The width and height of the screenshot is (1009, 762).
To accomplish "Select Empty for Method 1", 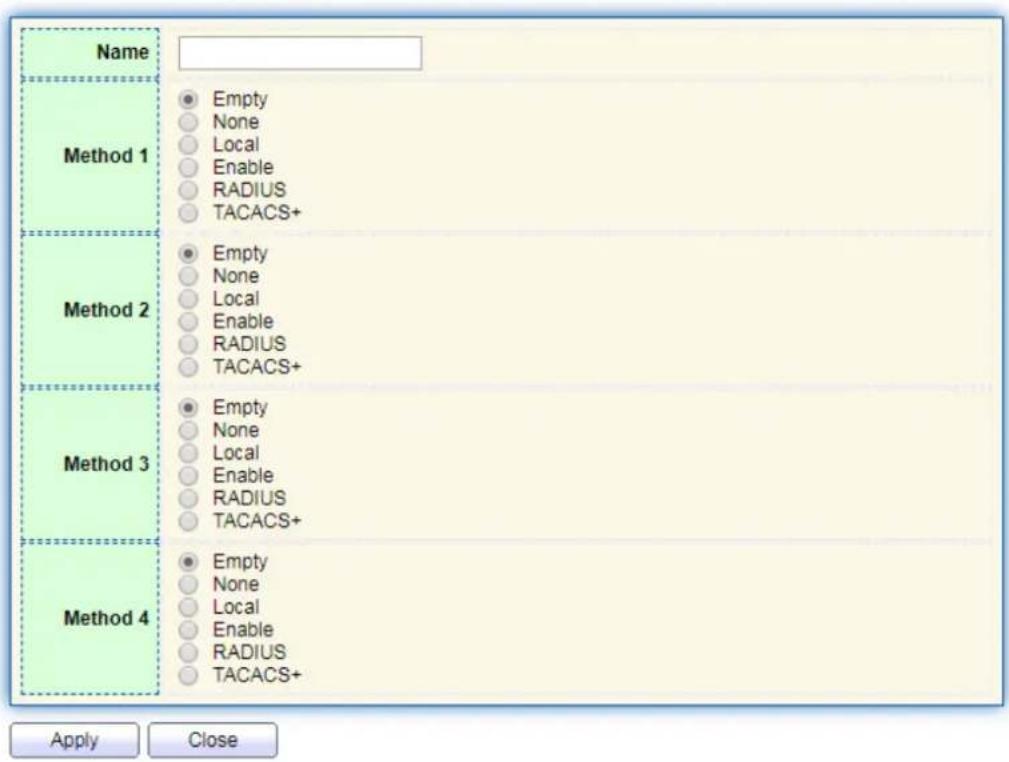I will coord(188,100).
